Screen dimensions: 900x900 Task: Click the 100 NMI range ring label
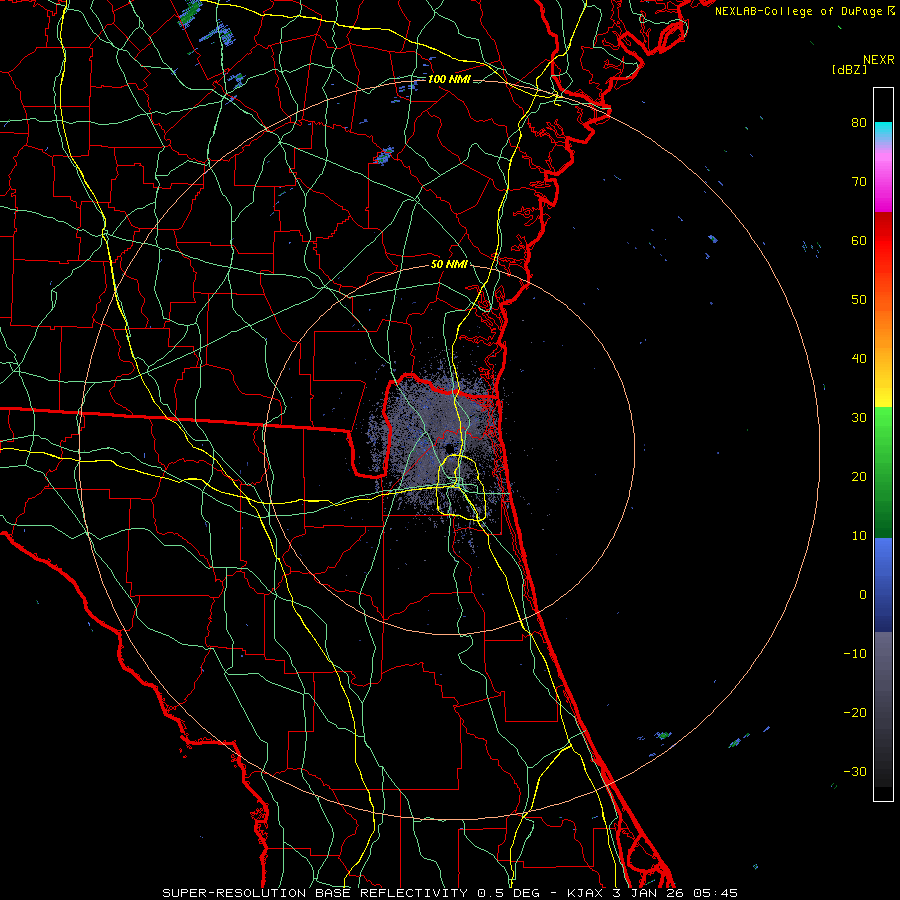(449, 79)
